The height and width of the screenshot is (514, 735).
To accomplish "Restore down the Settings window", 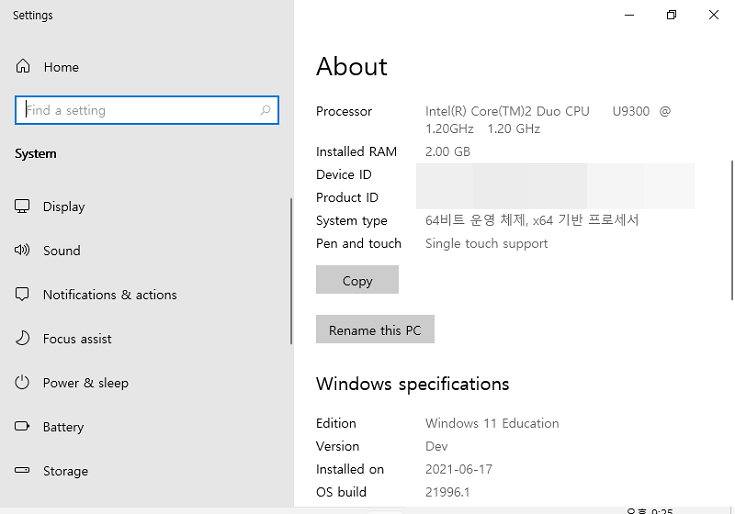I will tap(671, 15).
